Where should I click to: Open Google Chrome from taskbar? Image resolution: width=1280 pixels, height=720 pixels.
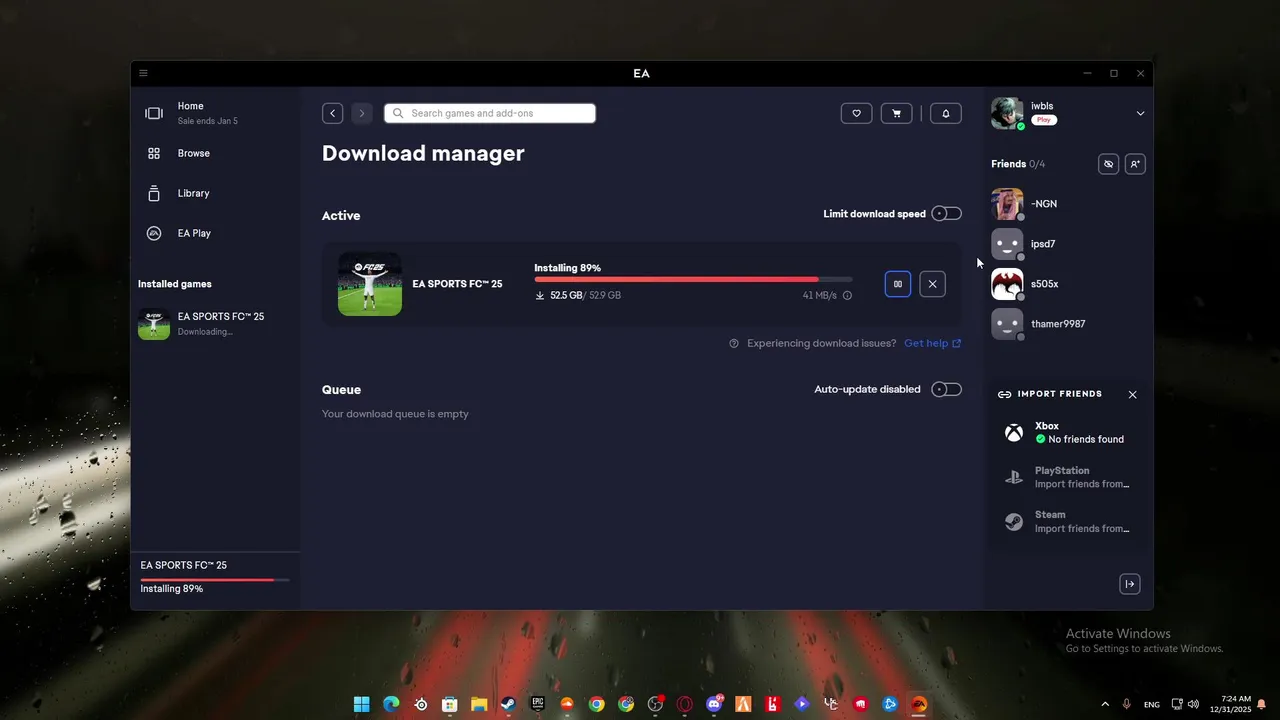597,704
